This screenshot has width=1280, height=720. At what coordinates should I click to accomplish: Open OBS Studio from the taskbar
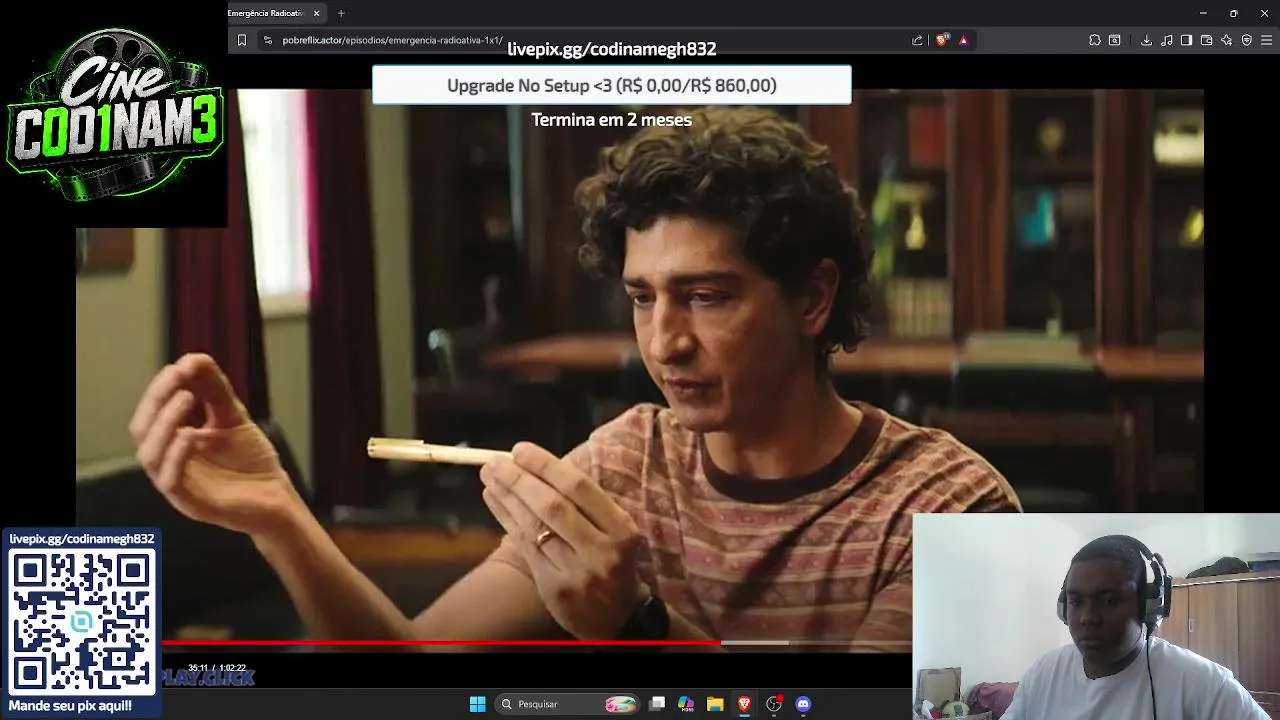click(773, 704)
